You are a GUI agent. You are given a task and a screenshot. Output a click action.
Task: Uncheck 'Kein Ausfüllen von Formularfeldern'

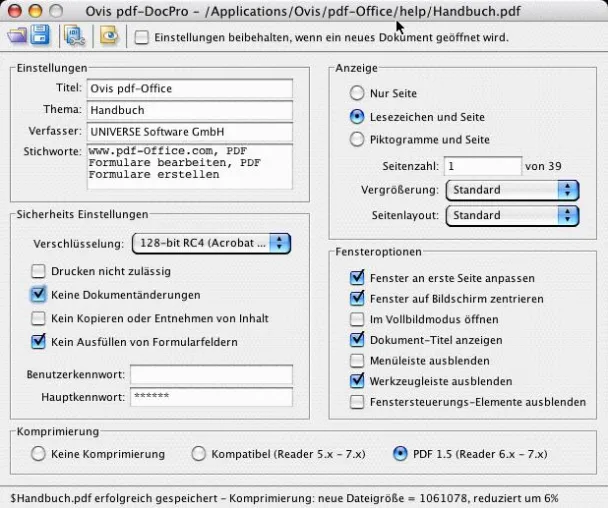(x=38, y=342)
